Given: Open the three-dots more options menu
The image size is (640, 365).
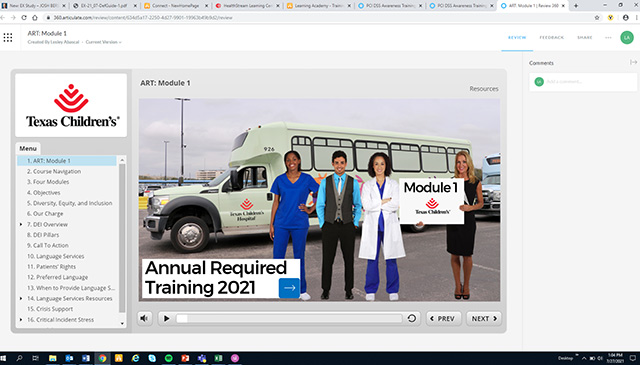Looking at the screenshot, I should [x=608, y=38].
